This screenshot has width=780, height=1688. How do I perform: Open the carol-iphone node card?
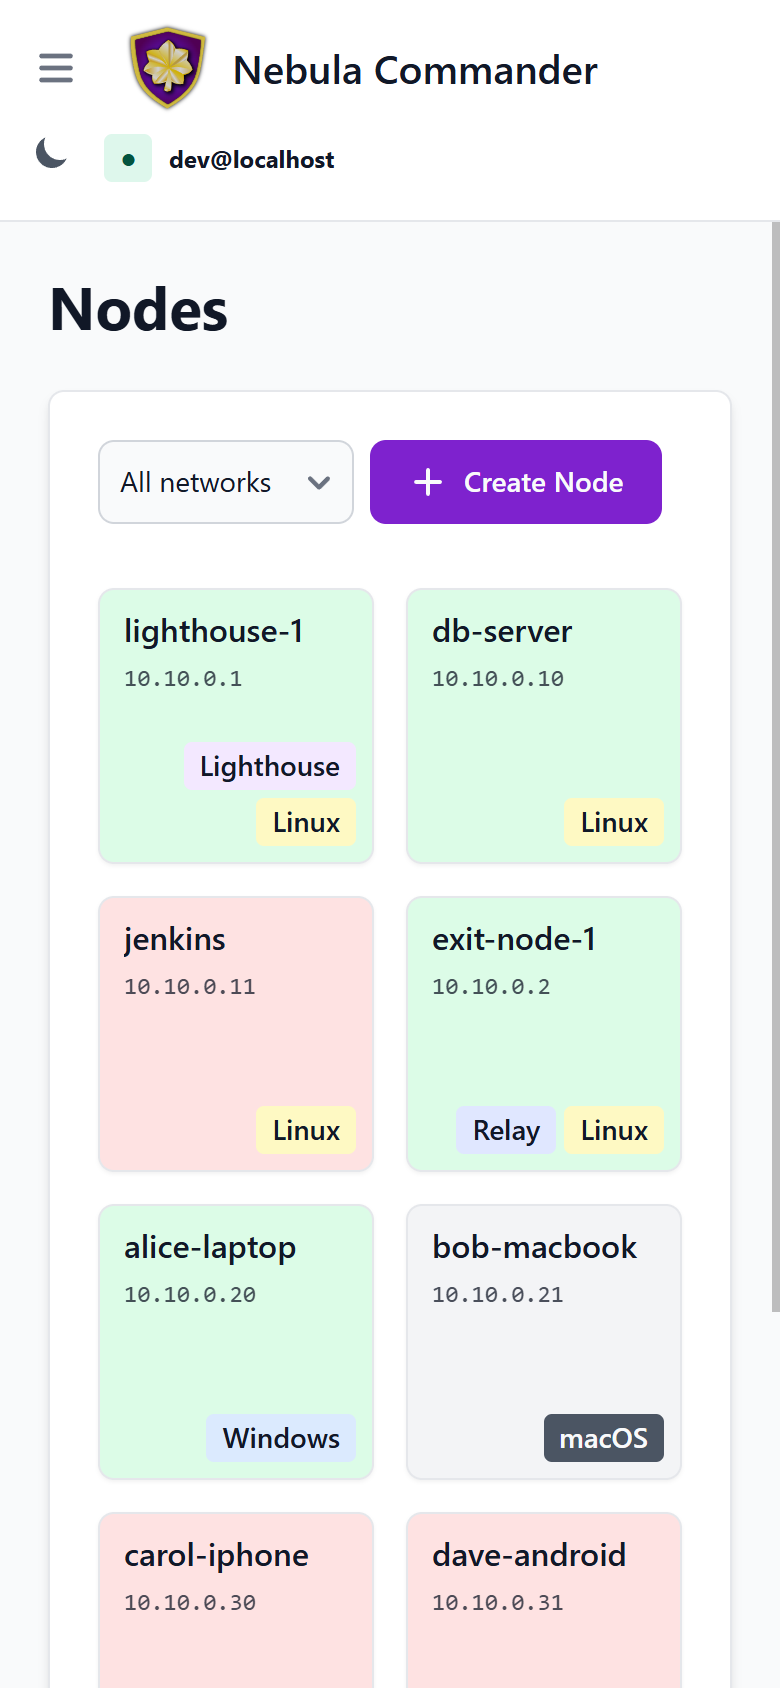tap(236, 1600)
